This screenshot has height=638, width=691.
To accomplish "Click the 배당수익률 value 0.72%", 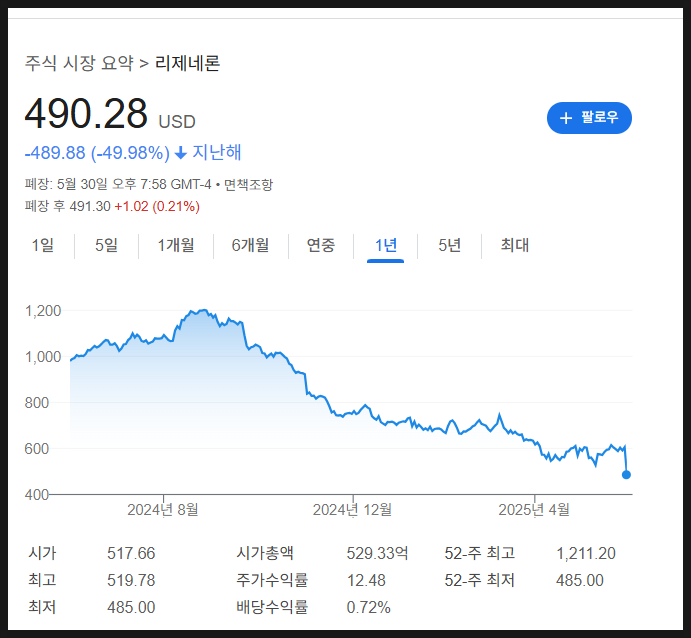I will pyautogui.click(x=368, y=608).
